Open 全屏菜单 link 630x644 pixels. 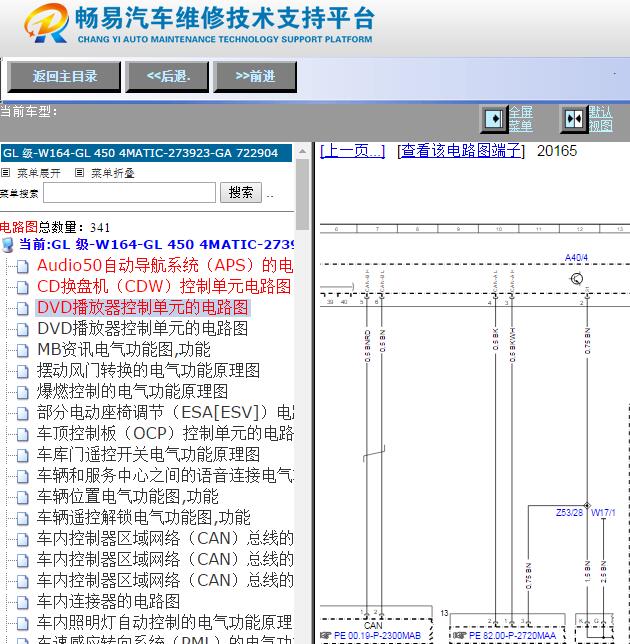(521, 119)
